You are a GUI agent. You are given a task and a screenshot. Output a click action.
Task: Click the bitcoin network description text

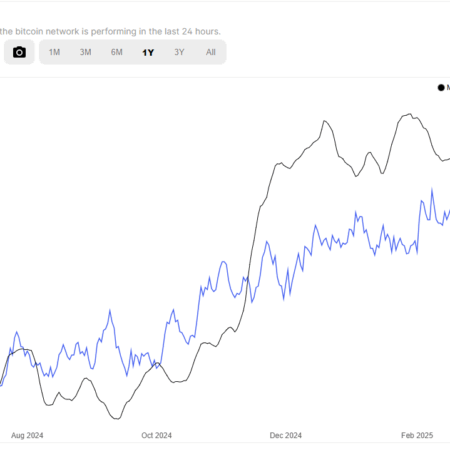click(110, 31)
